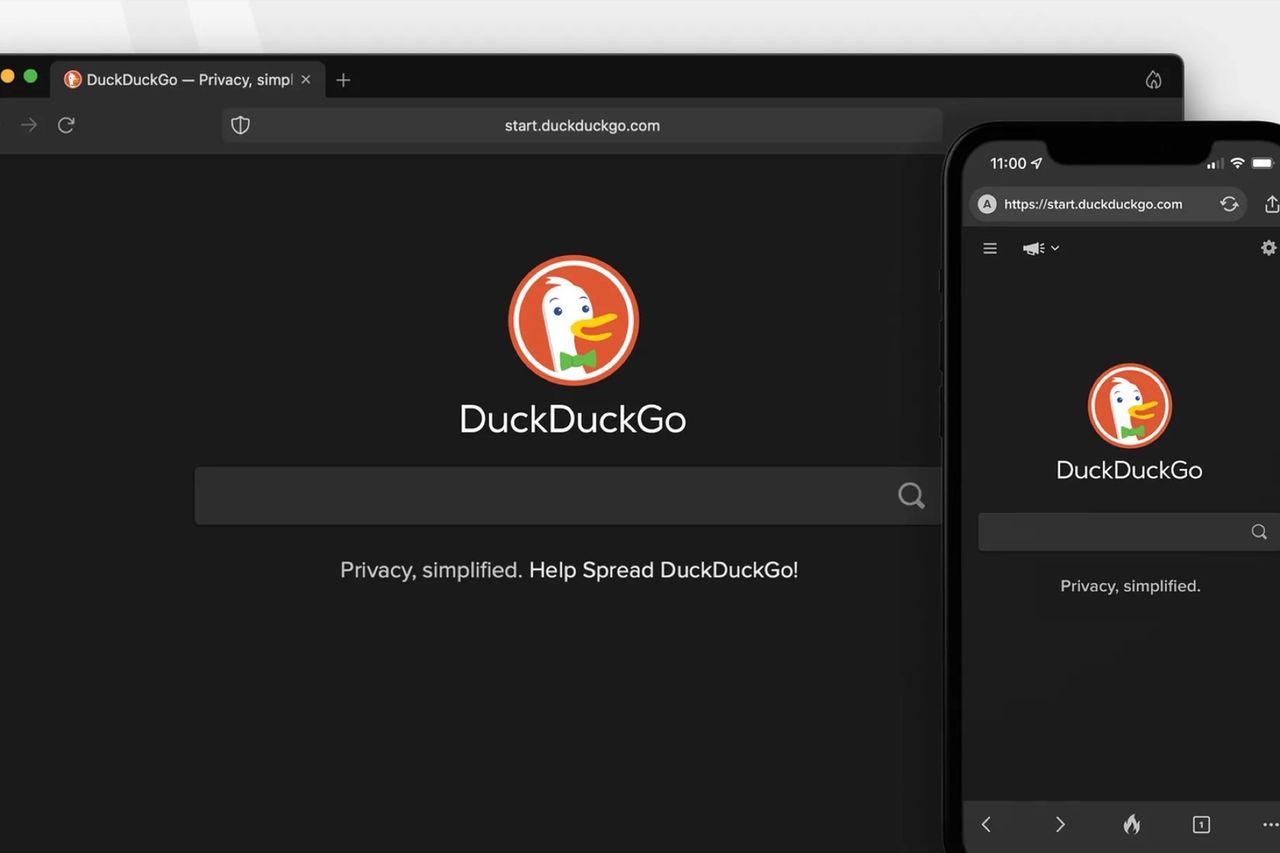Click the megaphone announcement icon on the phone
The height and width of the screenshot is (853, 1280).
(x=1032, y=247)
